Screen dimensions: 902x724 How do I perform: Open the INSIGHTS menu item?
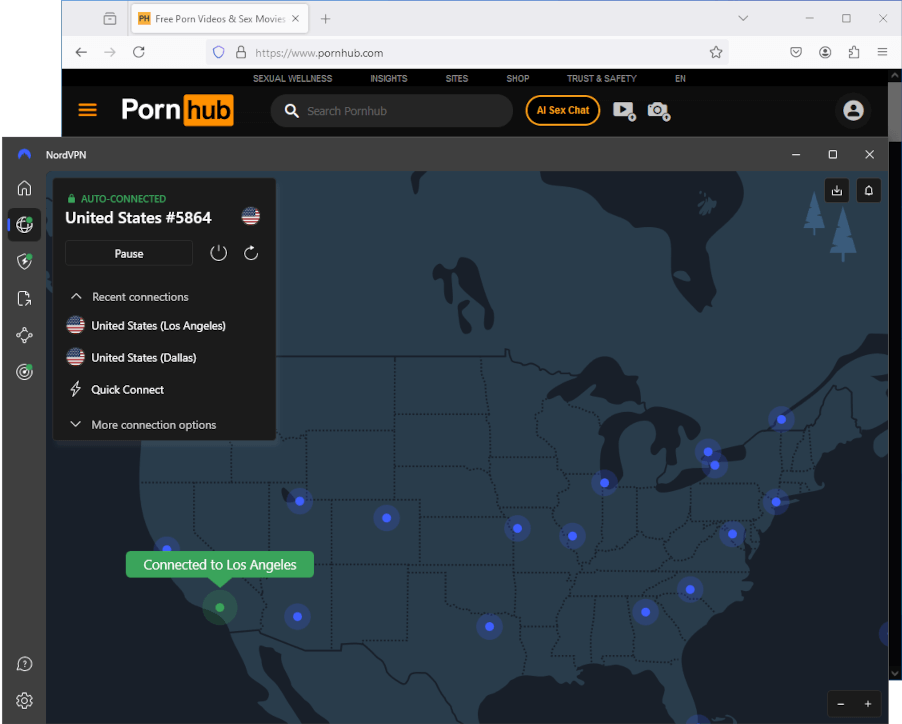click(x=388, y=78)
